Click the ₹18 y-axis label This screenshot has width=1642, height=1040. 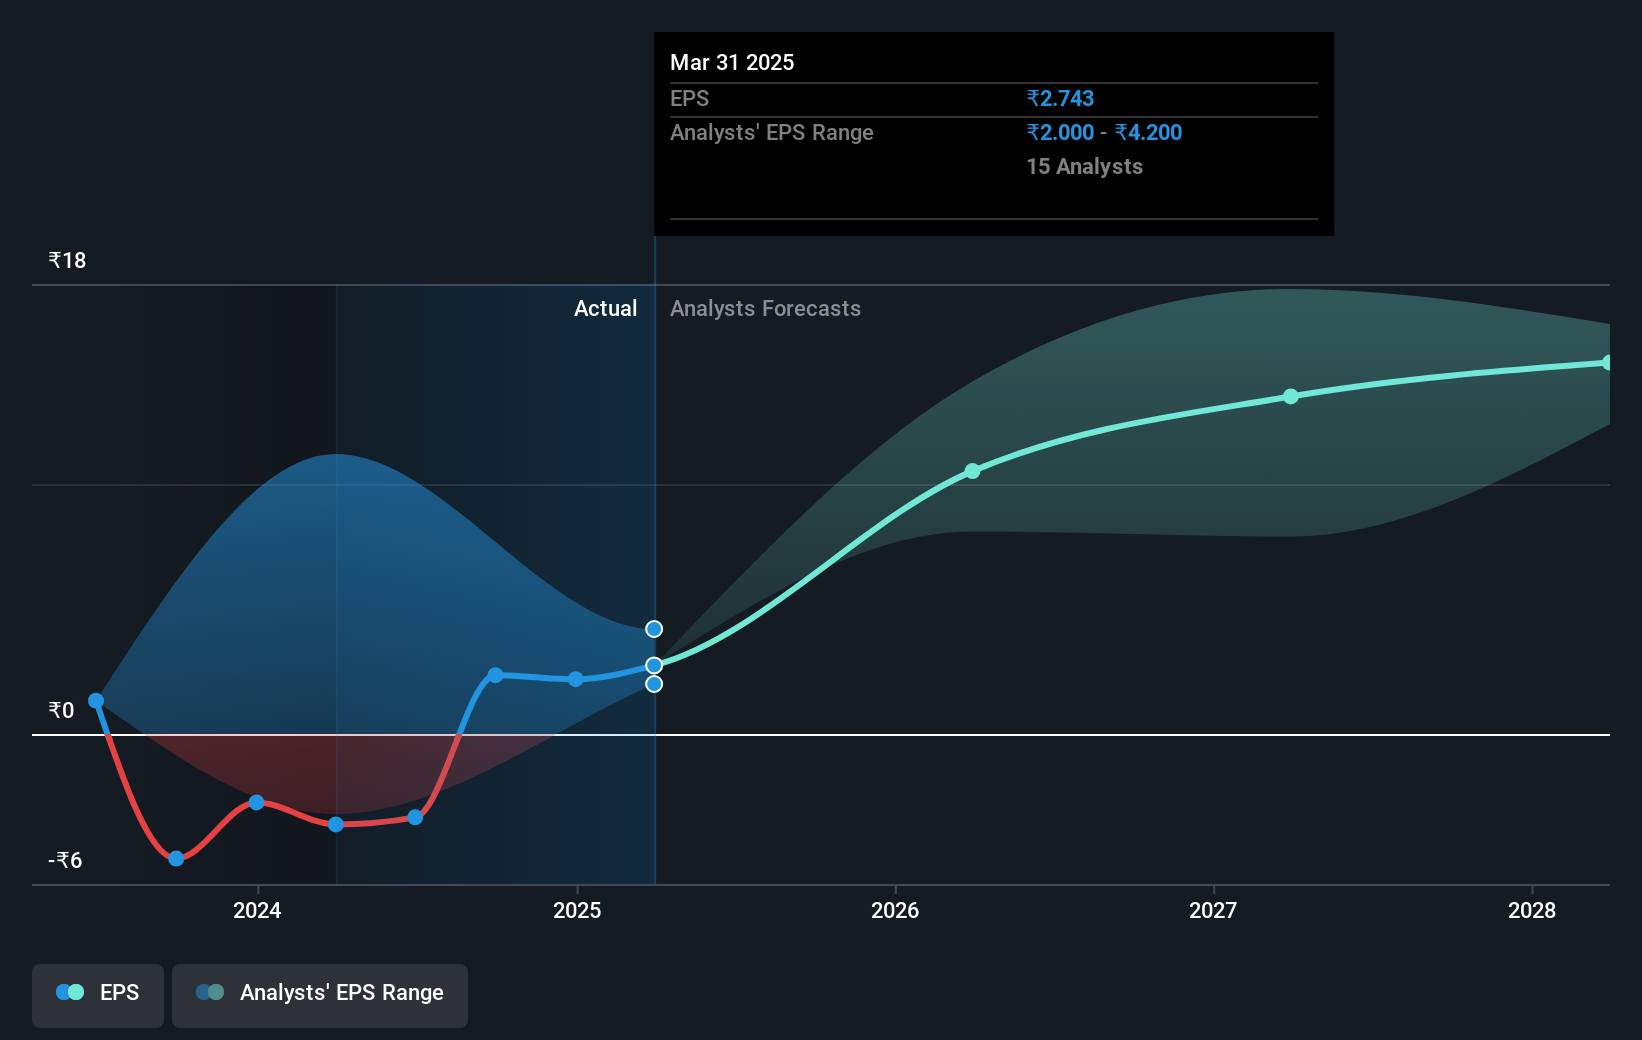(x=67, y=260)
